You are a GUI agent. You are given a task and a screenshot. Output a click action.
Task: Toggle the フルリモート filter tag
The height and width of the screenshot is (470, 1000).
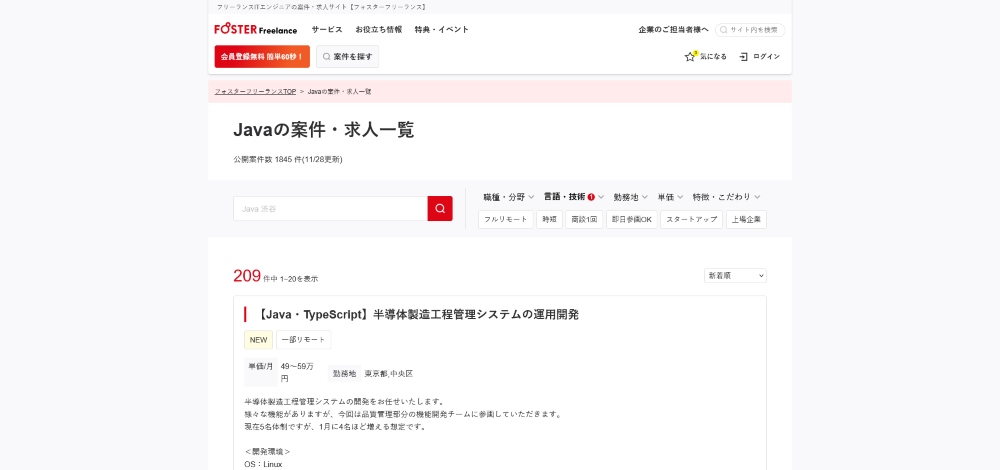[506, 219]
